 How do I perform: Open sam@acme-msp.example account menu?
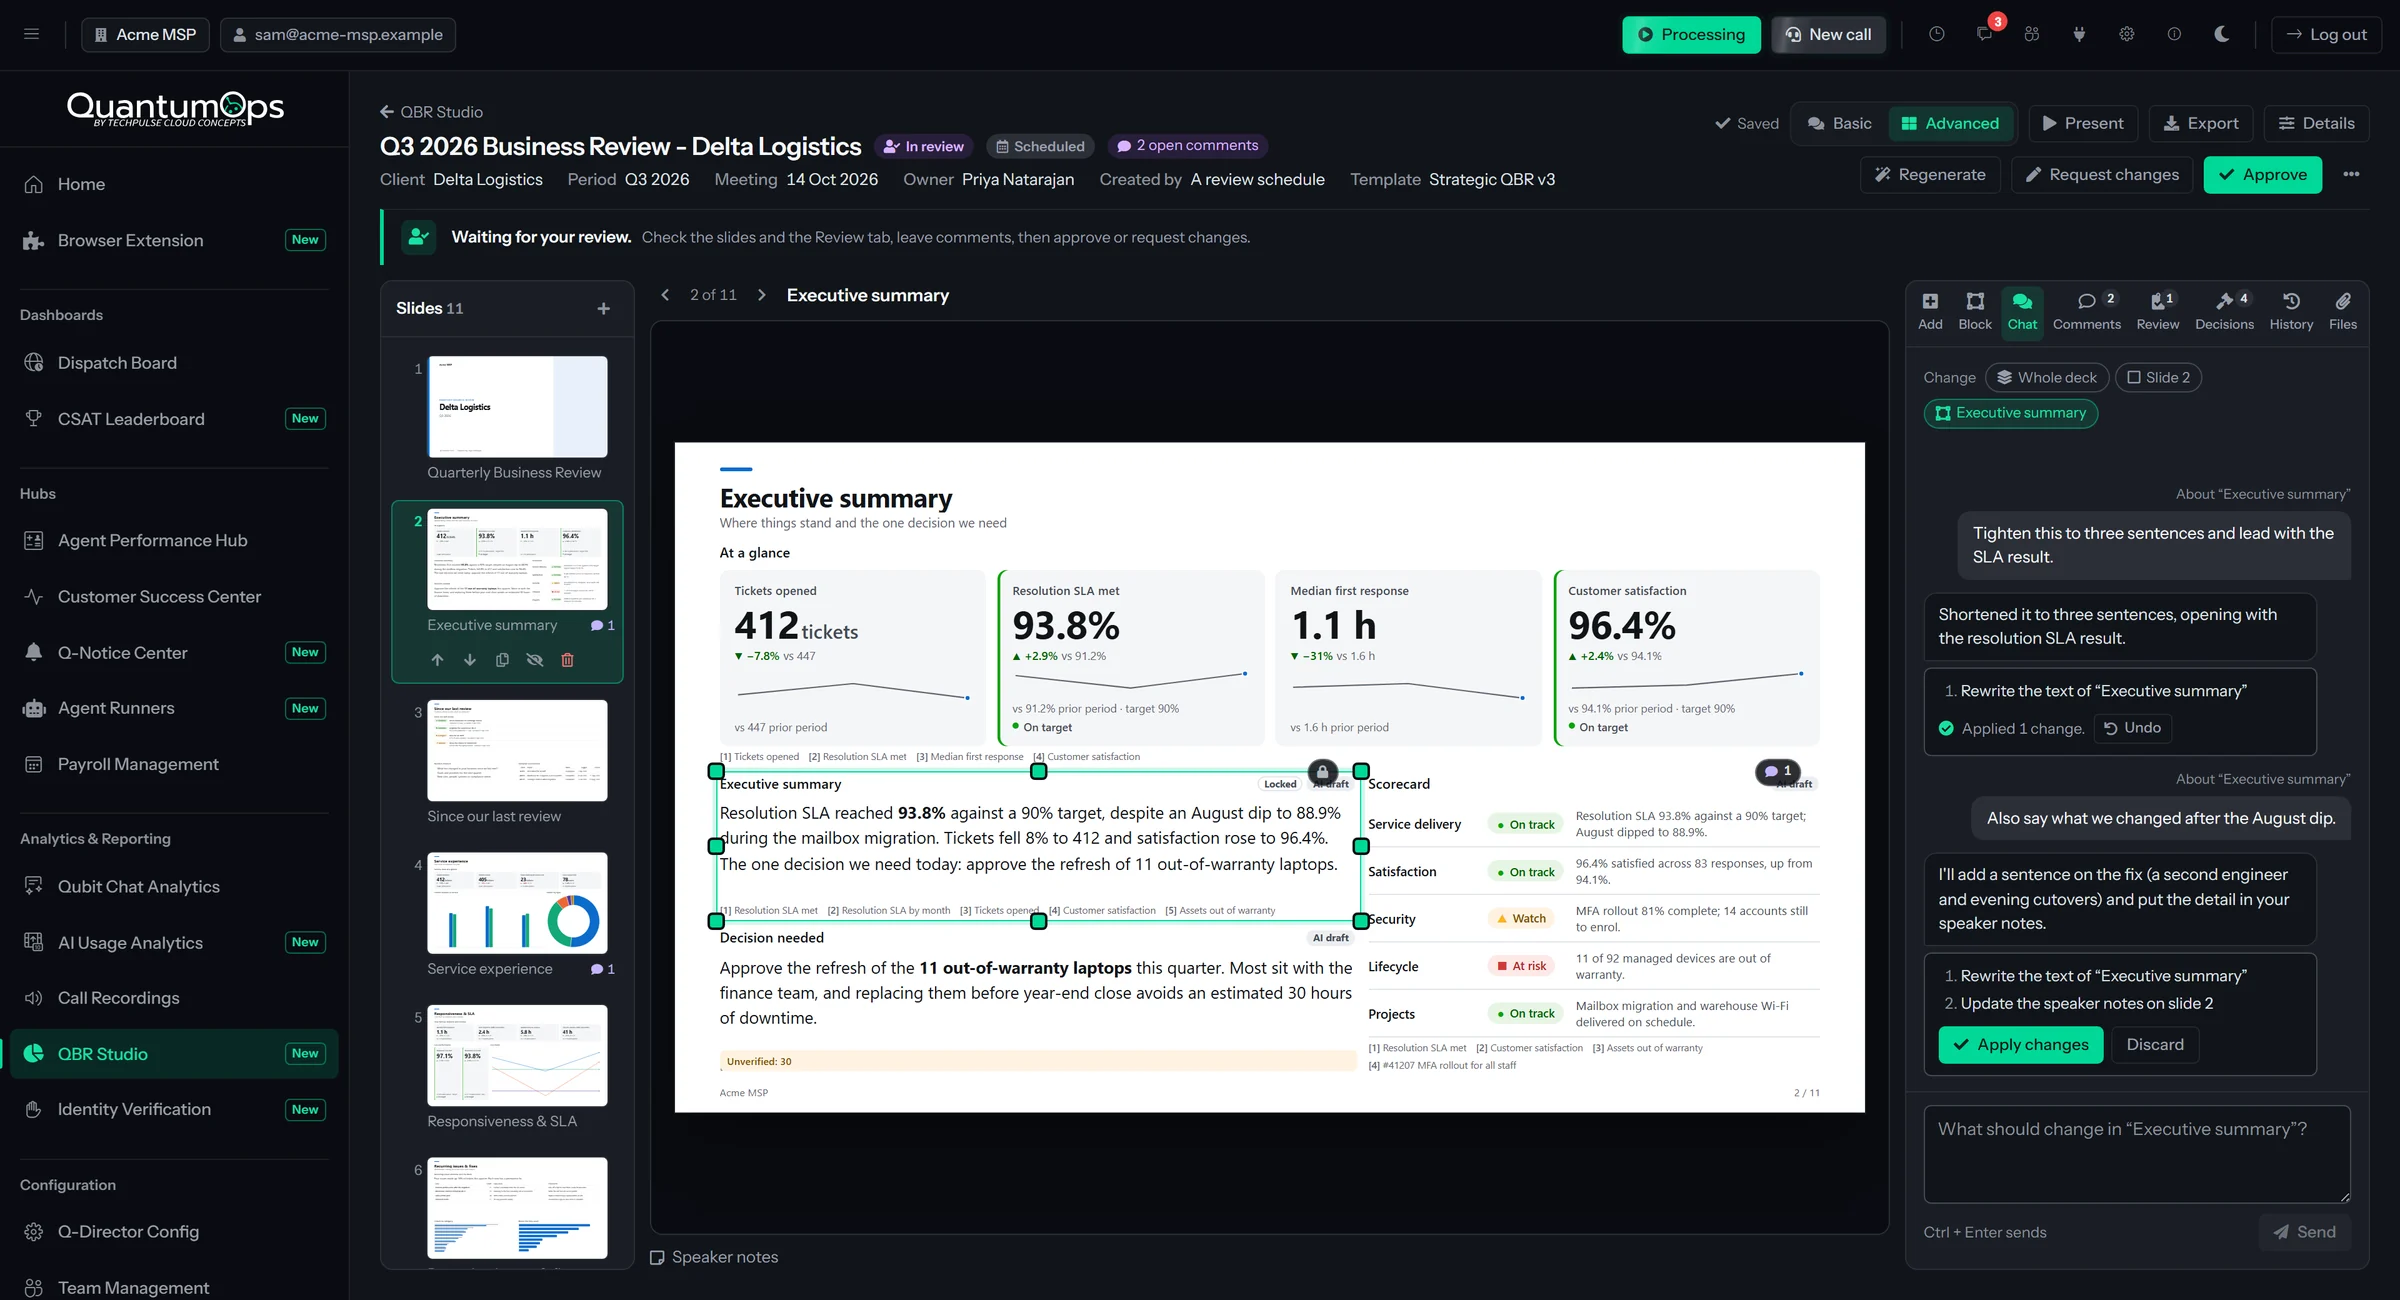[x=338, y=34]
